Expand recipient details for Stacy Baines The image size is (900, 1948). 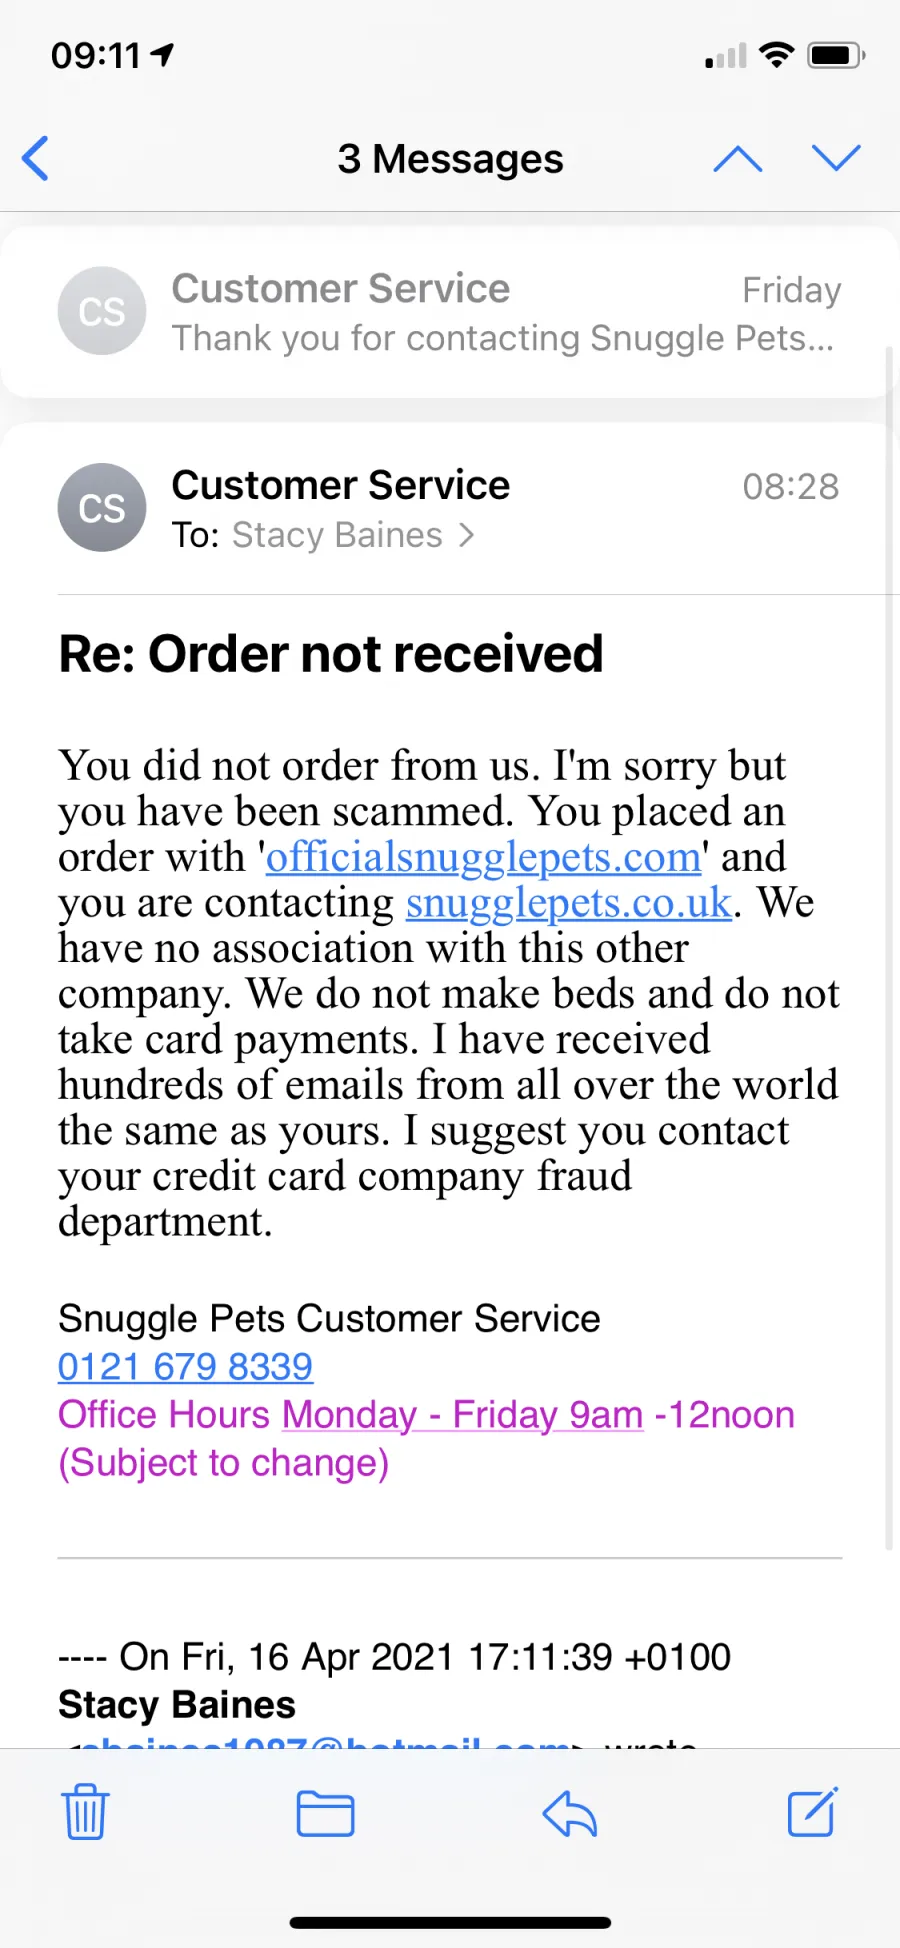[353, 536]
